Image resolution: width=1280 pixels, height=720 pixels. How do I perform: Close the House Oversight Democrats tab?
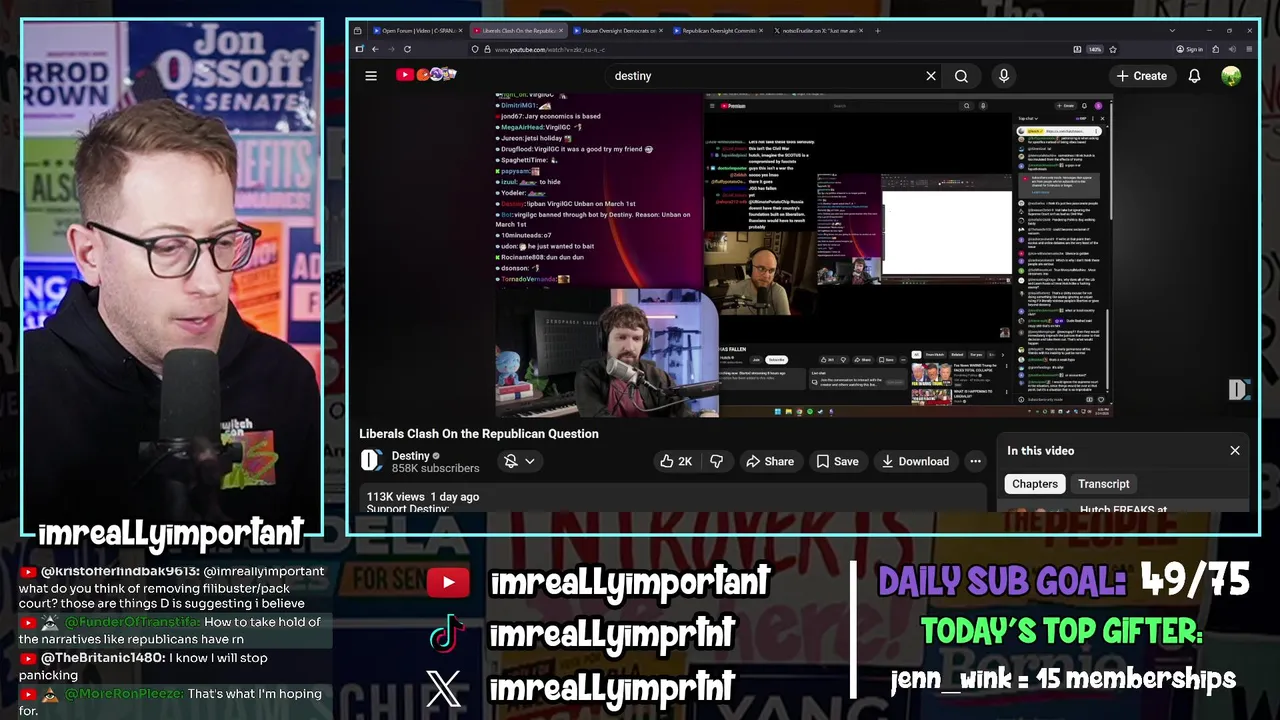pos(662,31)
